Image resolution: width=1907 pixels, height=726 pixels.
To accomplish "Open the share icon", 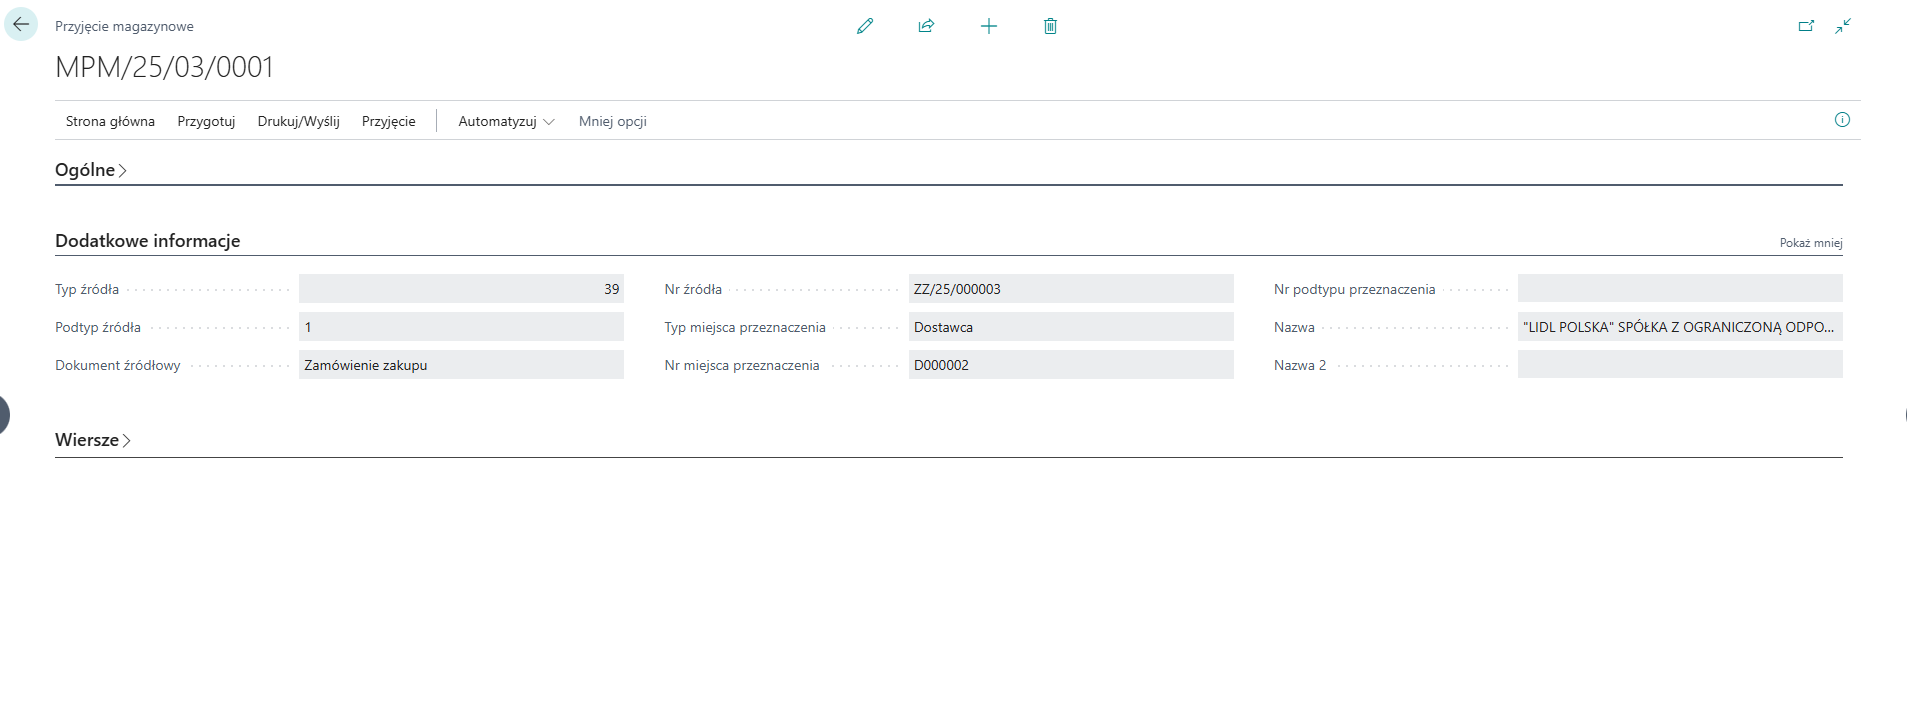I will (x=926, y=26).
